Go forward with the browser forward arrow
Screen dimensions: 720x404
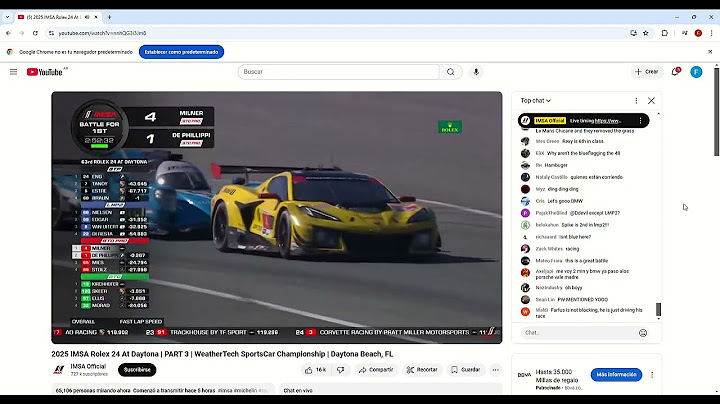[x=22, y=33]
